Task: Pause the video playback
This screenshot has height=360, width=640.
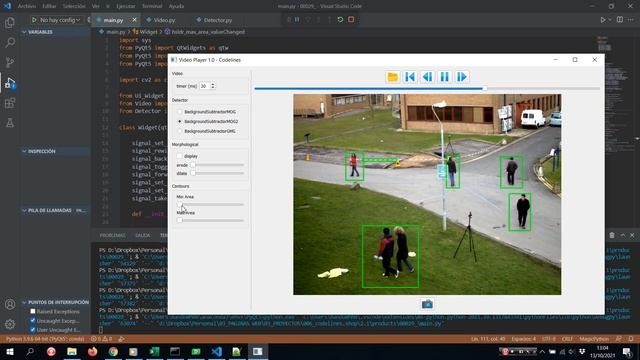Action: coord(444,77)
